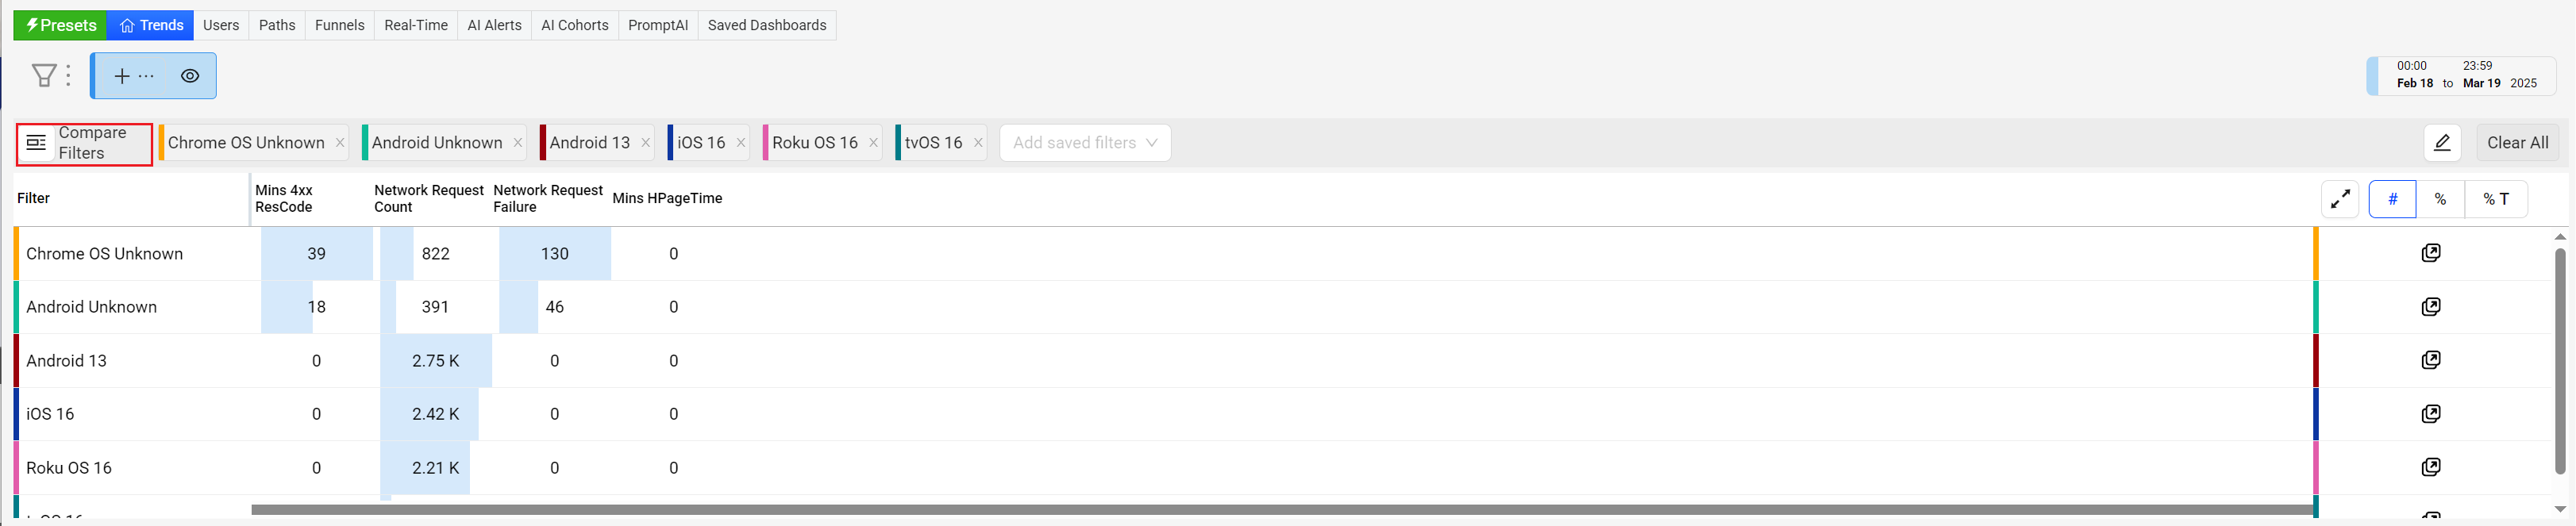This screenshot has width=2576, height=526.
Task: Switch values to % percentage mode
Action: pyautogui.click(x=2440, y=199)
